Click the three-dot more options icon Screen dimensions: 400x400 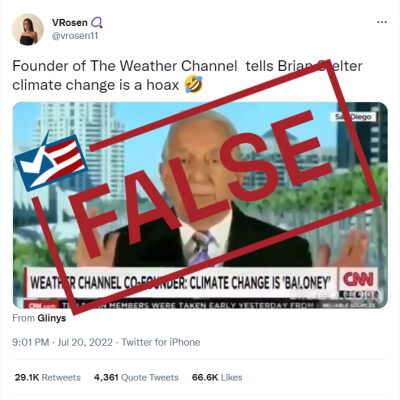click(x=382, y=22)
